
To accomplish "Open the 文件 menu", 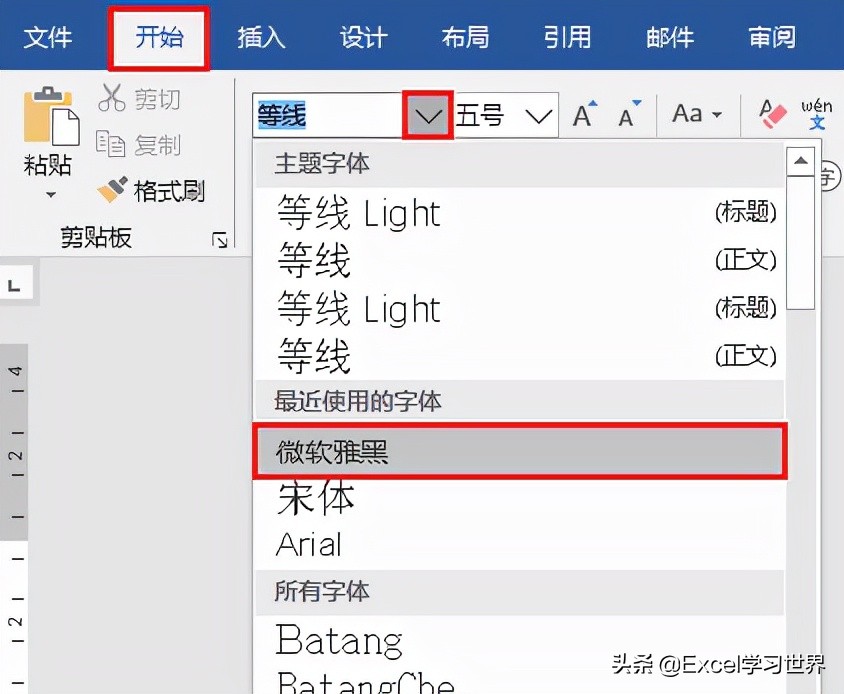I will [49, 37].
